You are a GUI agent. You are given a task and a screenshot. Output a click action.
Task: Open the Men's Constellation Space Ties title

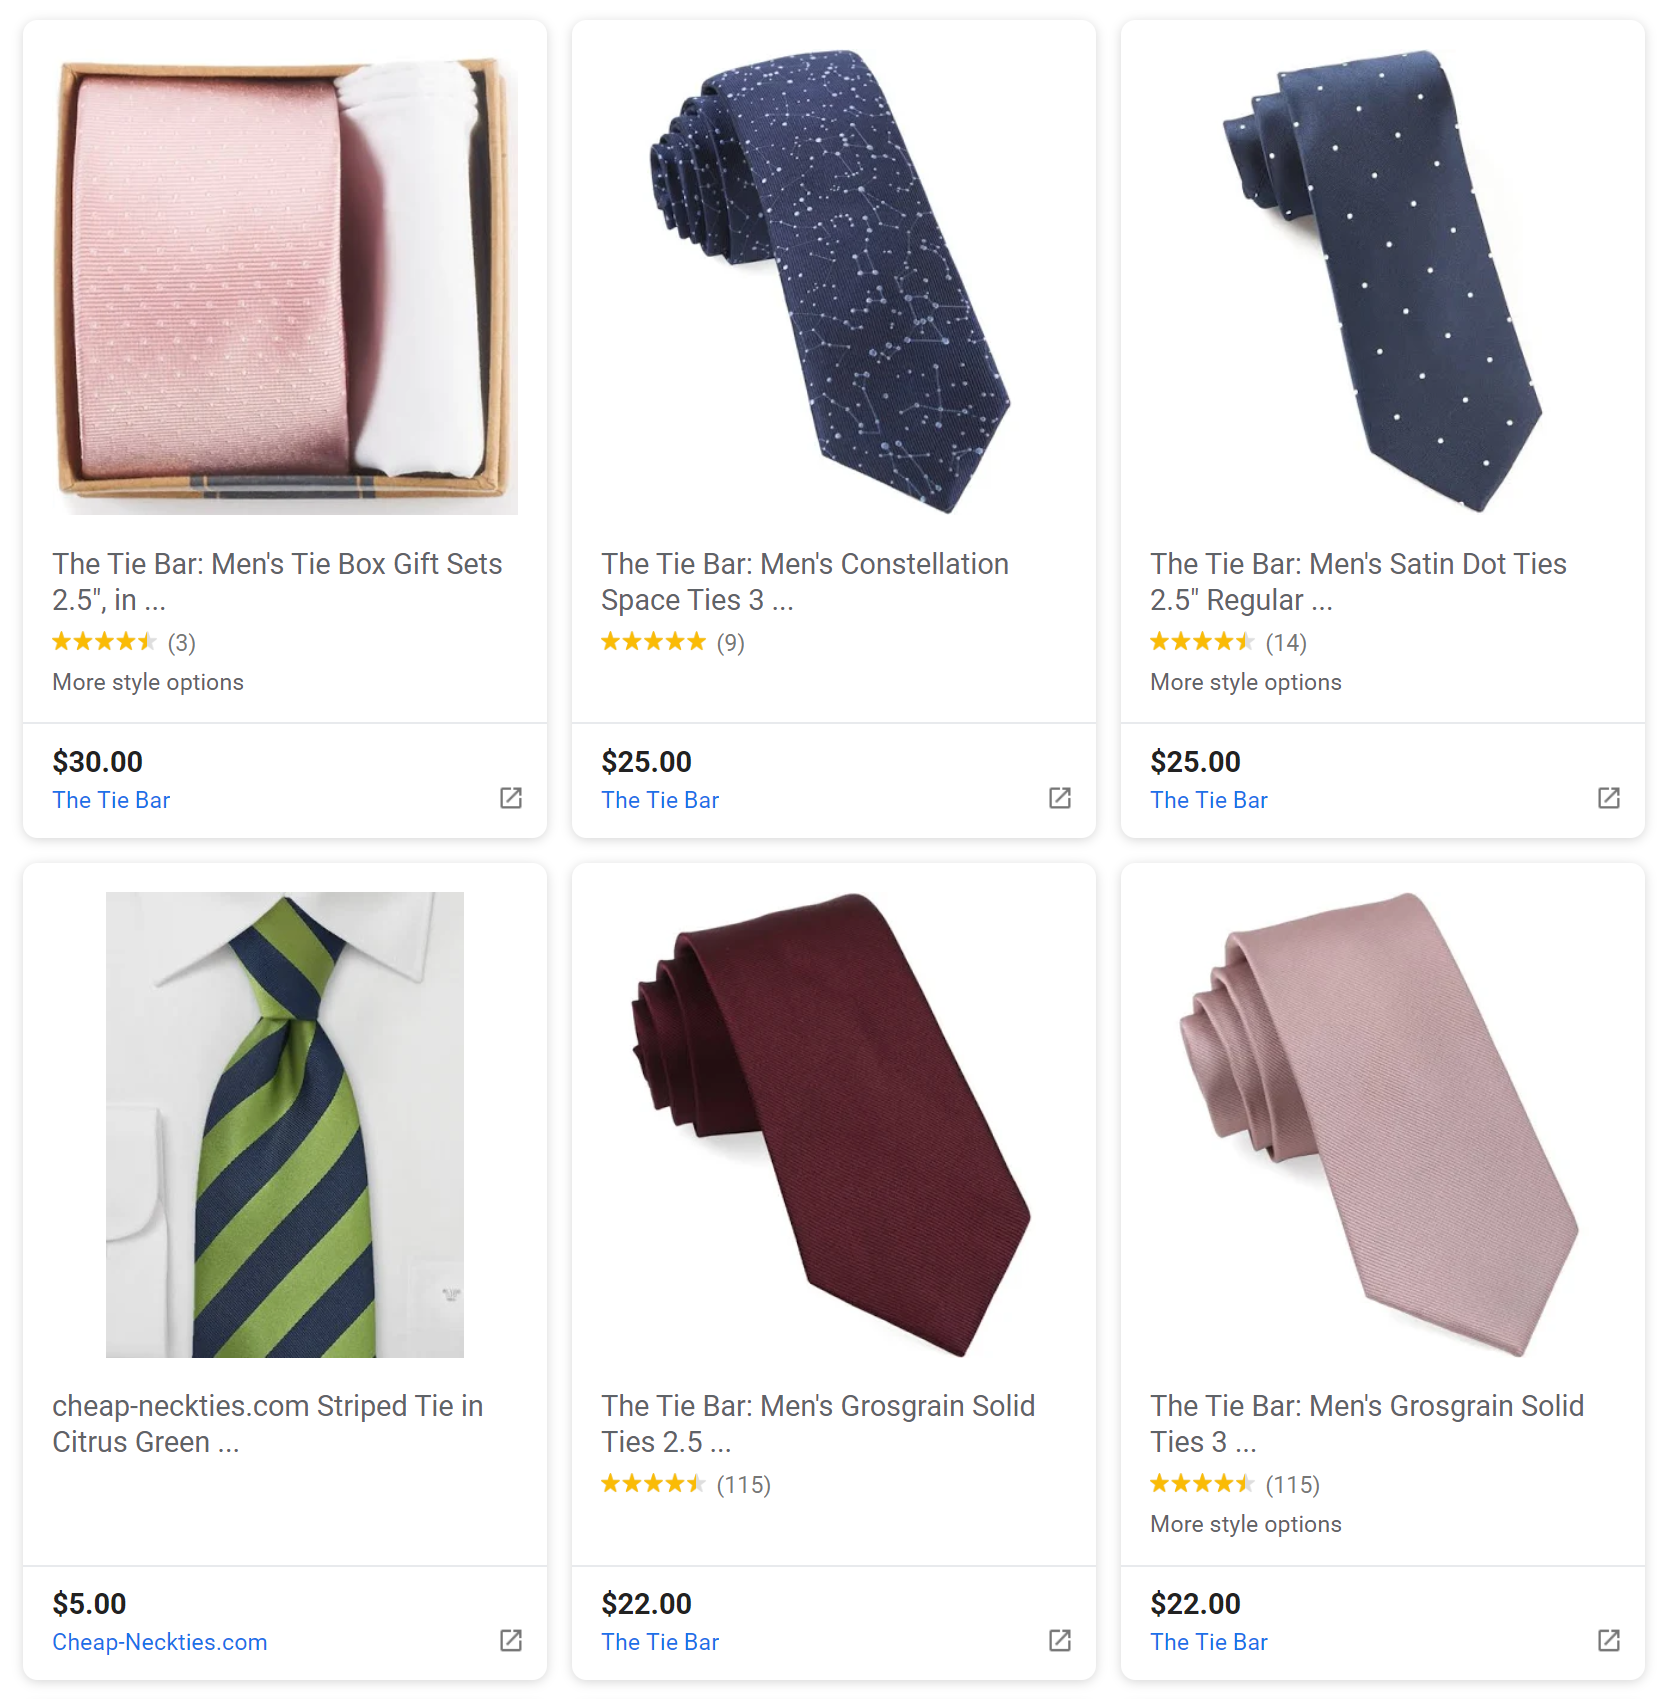pyautogui.click(x=804, y=581)
